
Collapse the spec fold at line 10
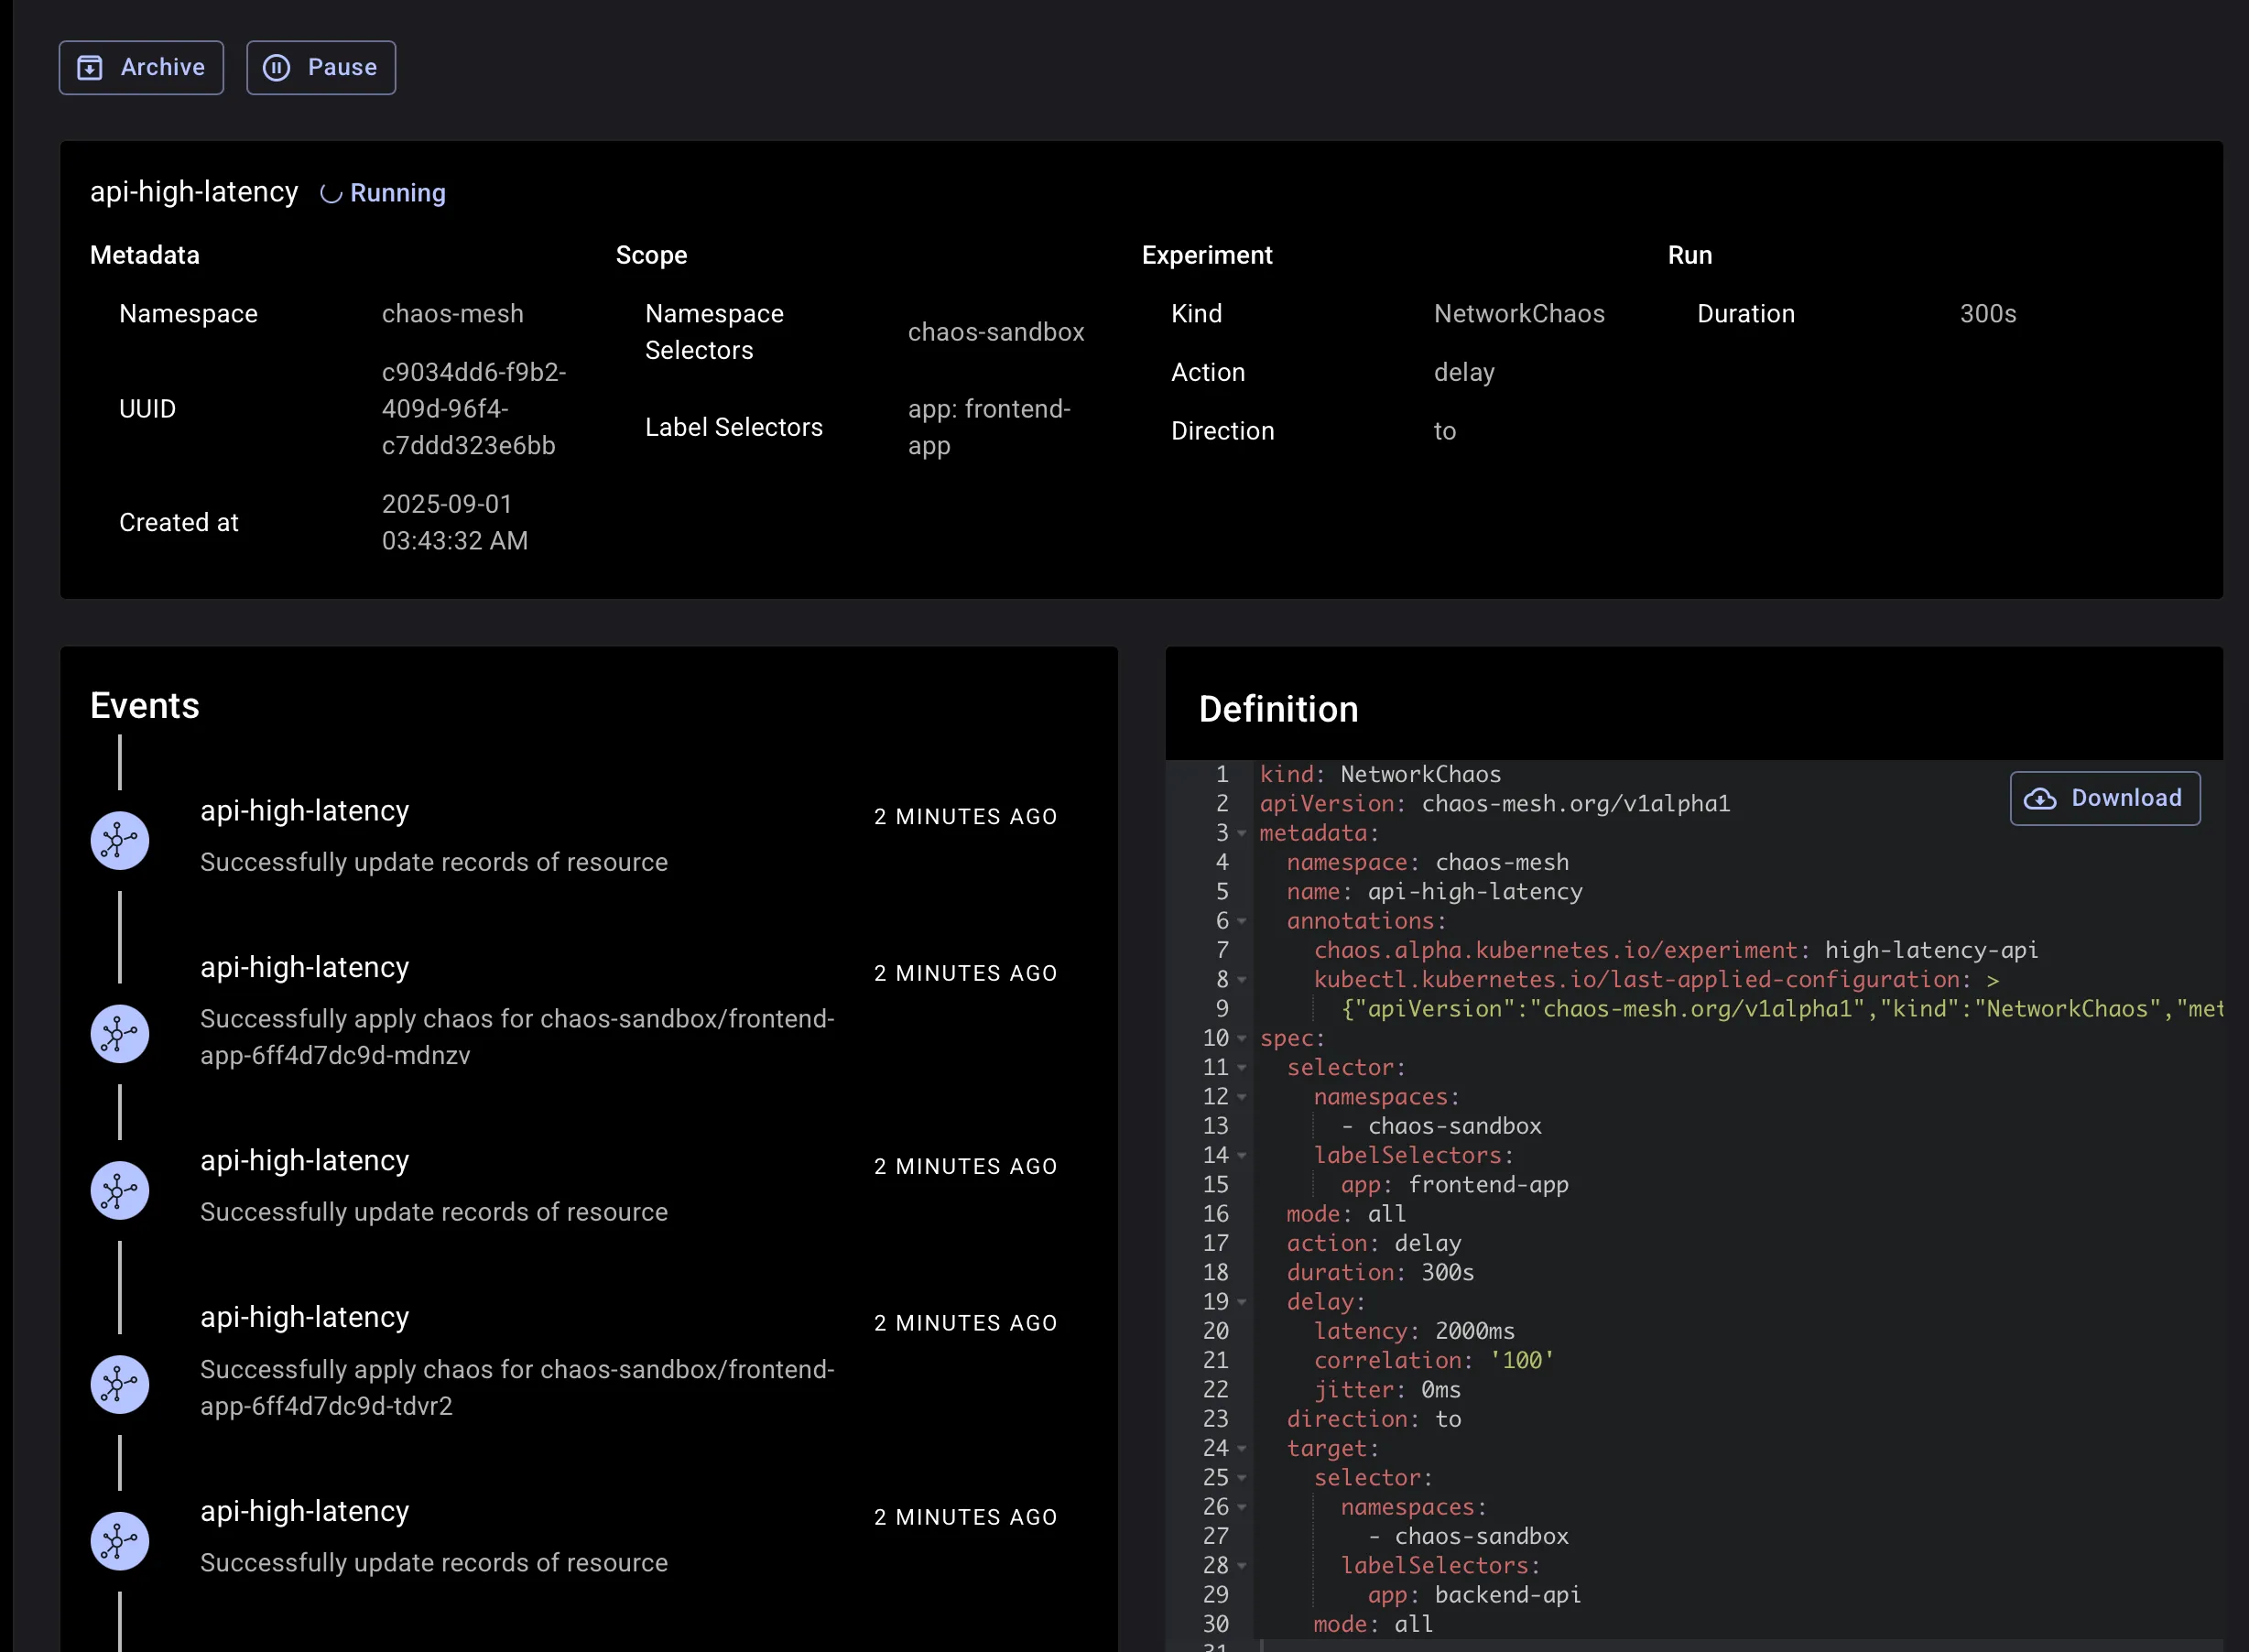pos(1242,1039)
